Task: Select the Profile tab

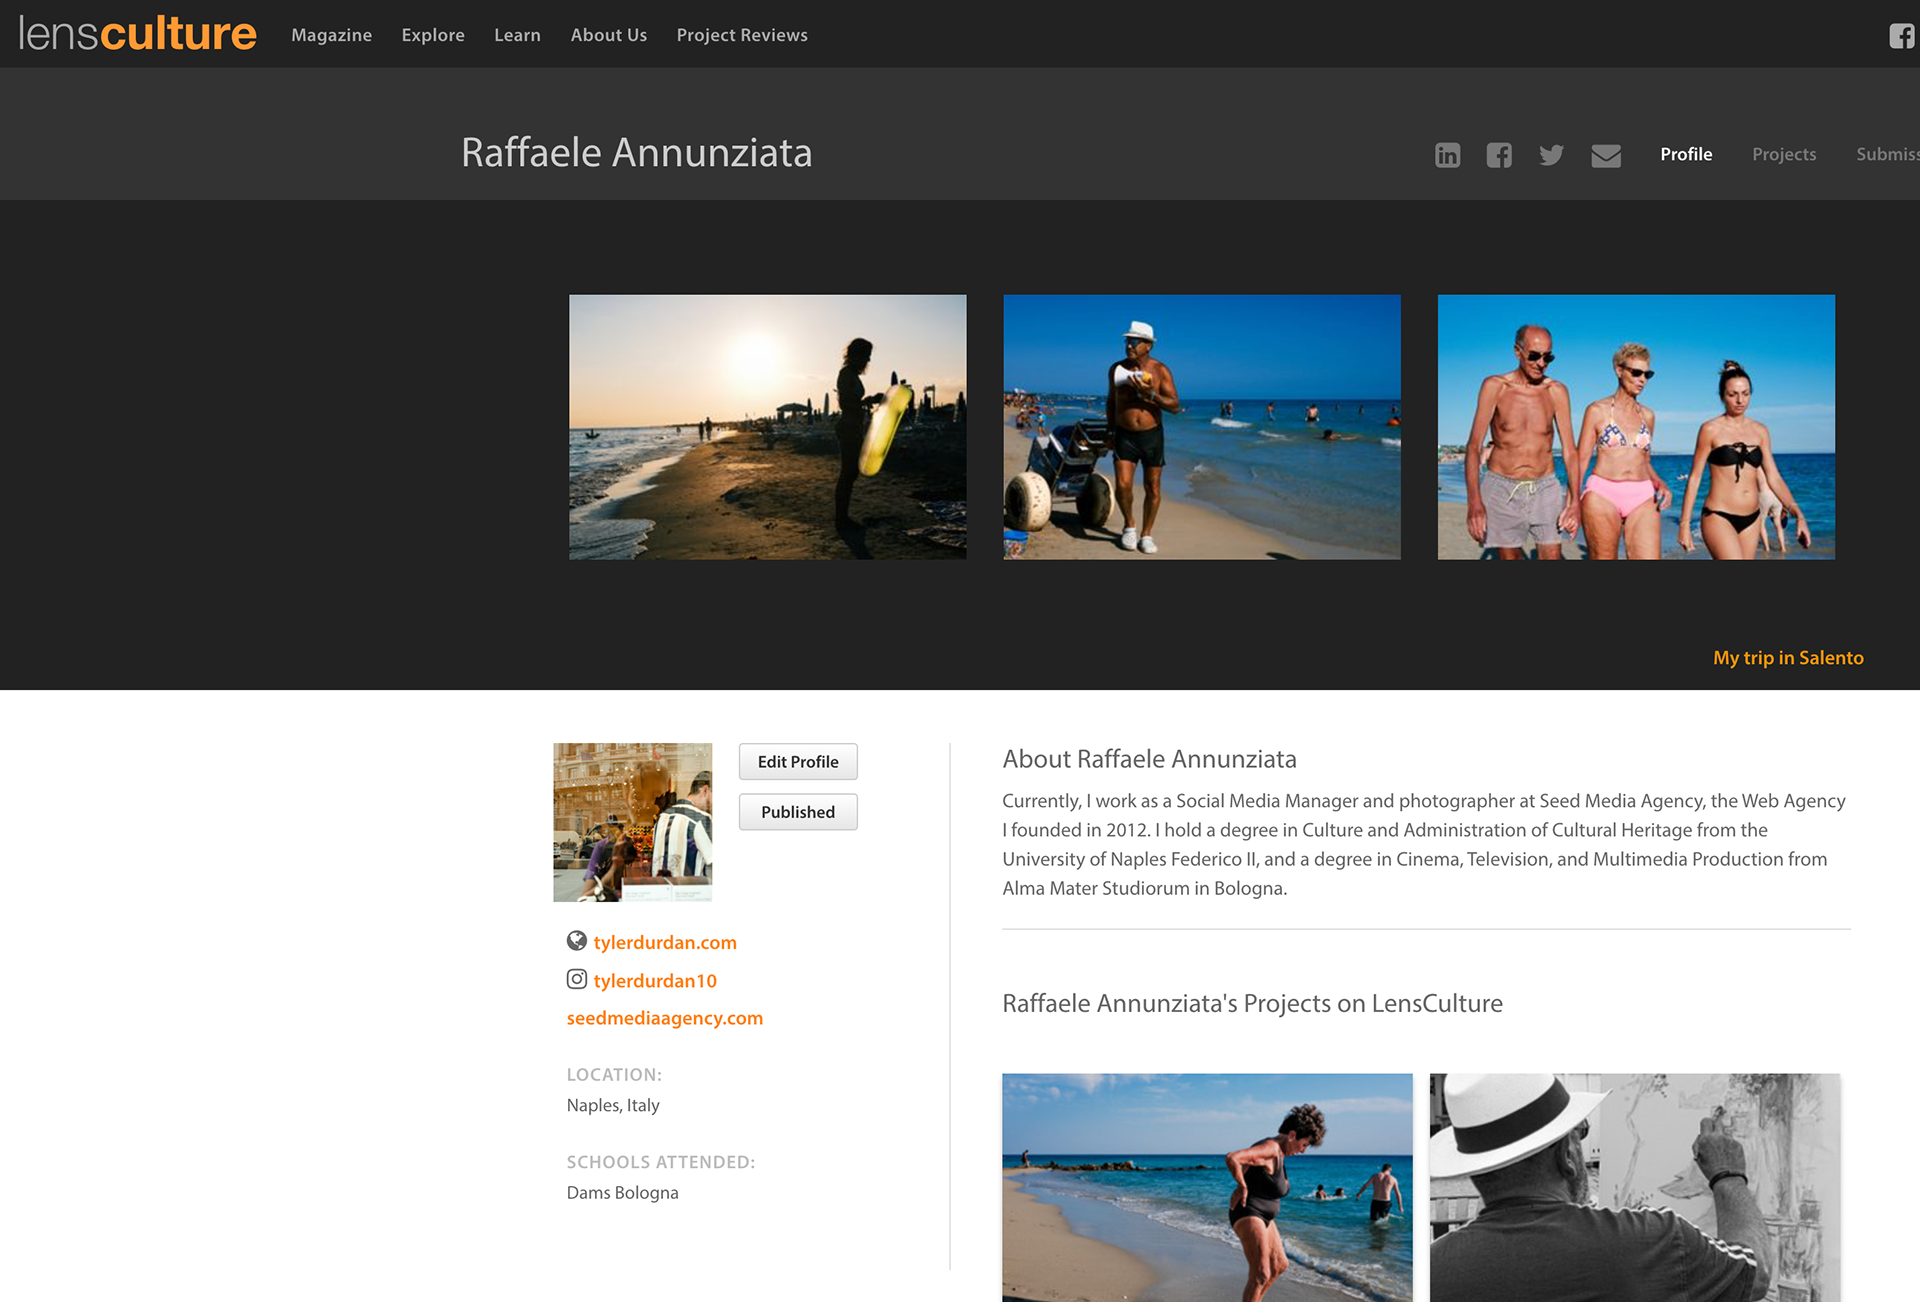Action: click(x=1686, y=154)
